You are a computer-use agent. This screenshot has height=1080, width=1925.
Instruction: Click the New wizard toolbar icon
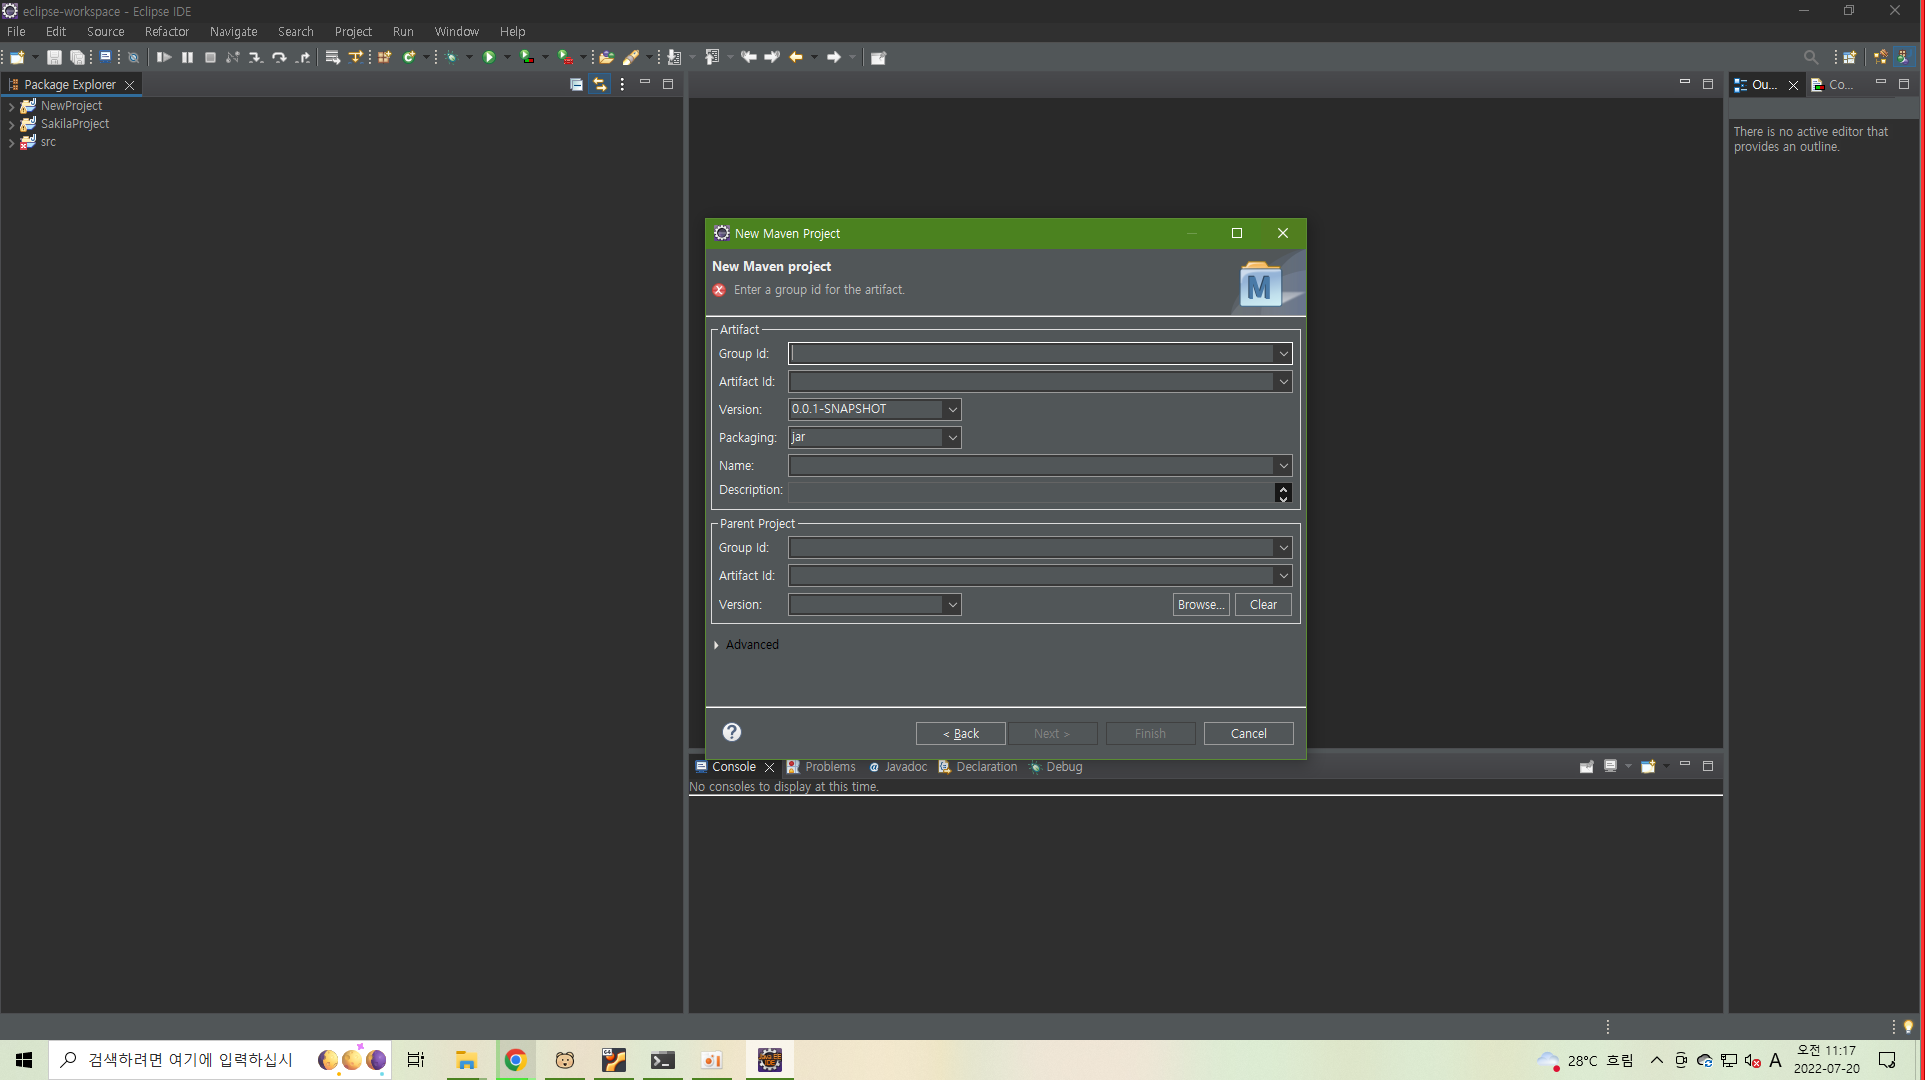pyautogui.click(x=17, y=57)
